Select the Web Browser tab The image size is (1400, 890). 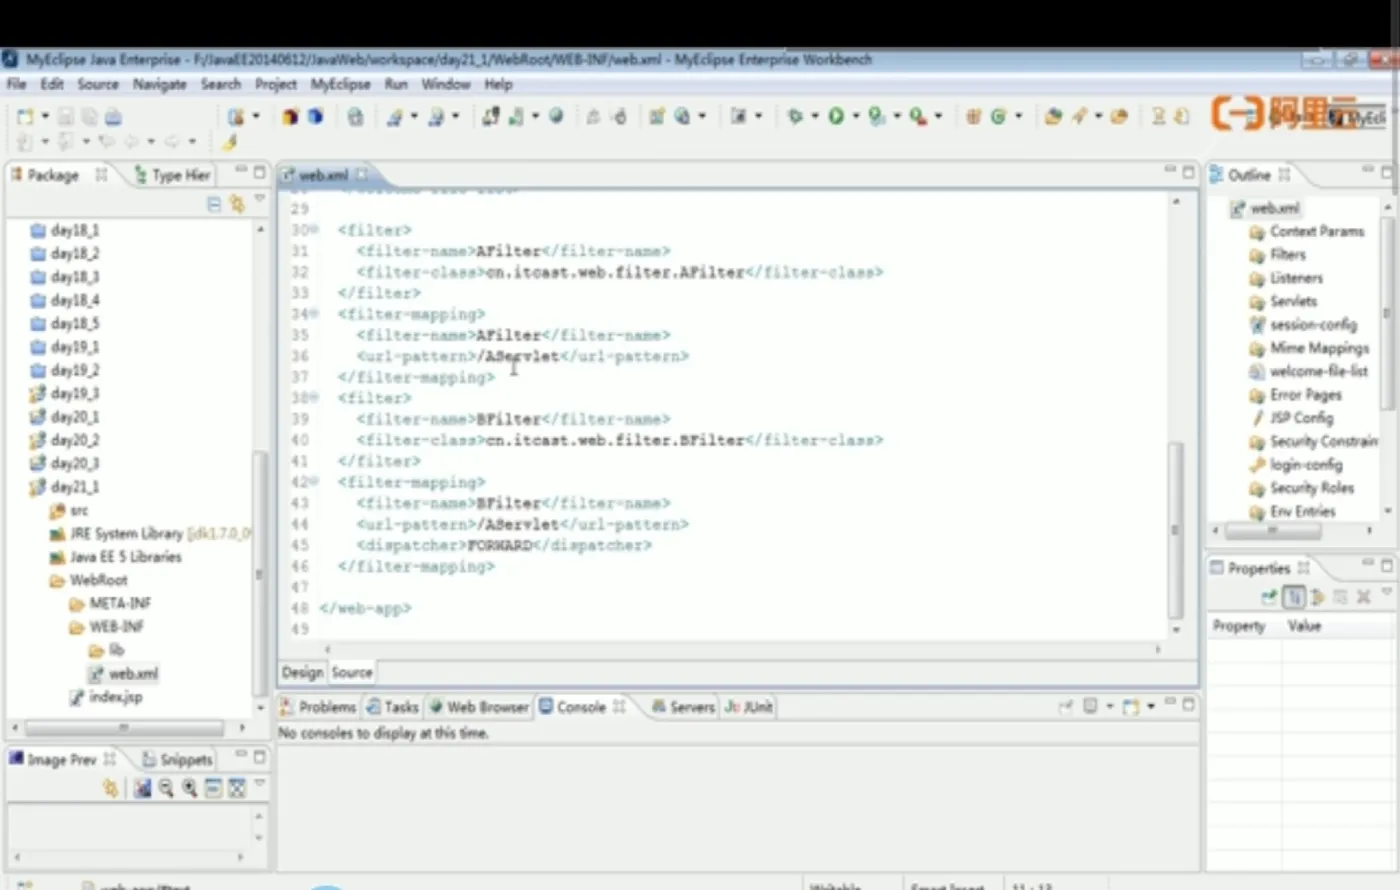pyautogui.click(x=479, y=707)
